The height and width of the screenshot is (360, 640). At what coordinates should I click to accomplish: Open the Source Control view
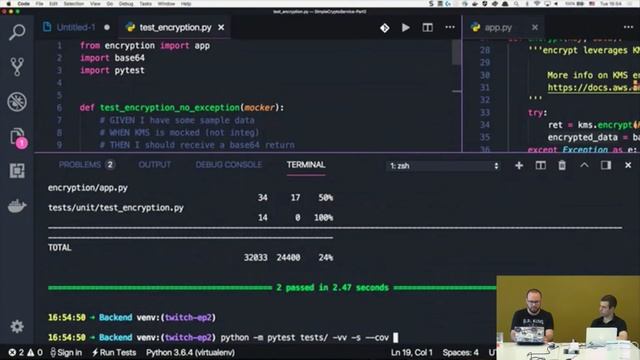[x=17, y=67]
